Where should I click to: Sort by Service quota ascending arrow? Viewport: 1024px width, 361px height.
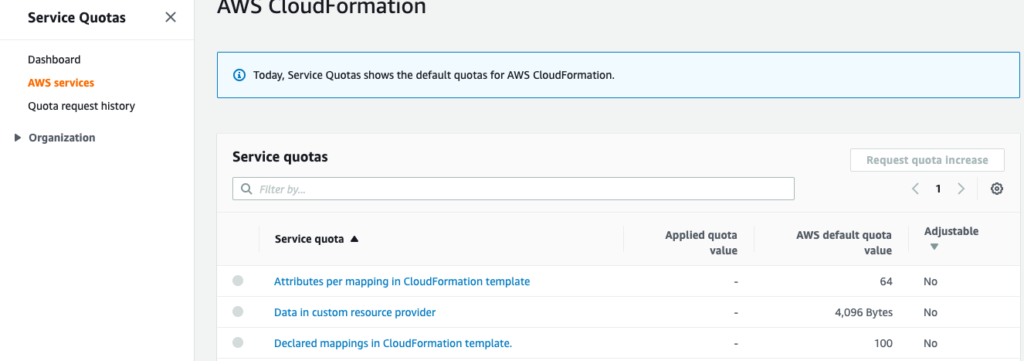point(355,239)
